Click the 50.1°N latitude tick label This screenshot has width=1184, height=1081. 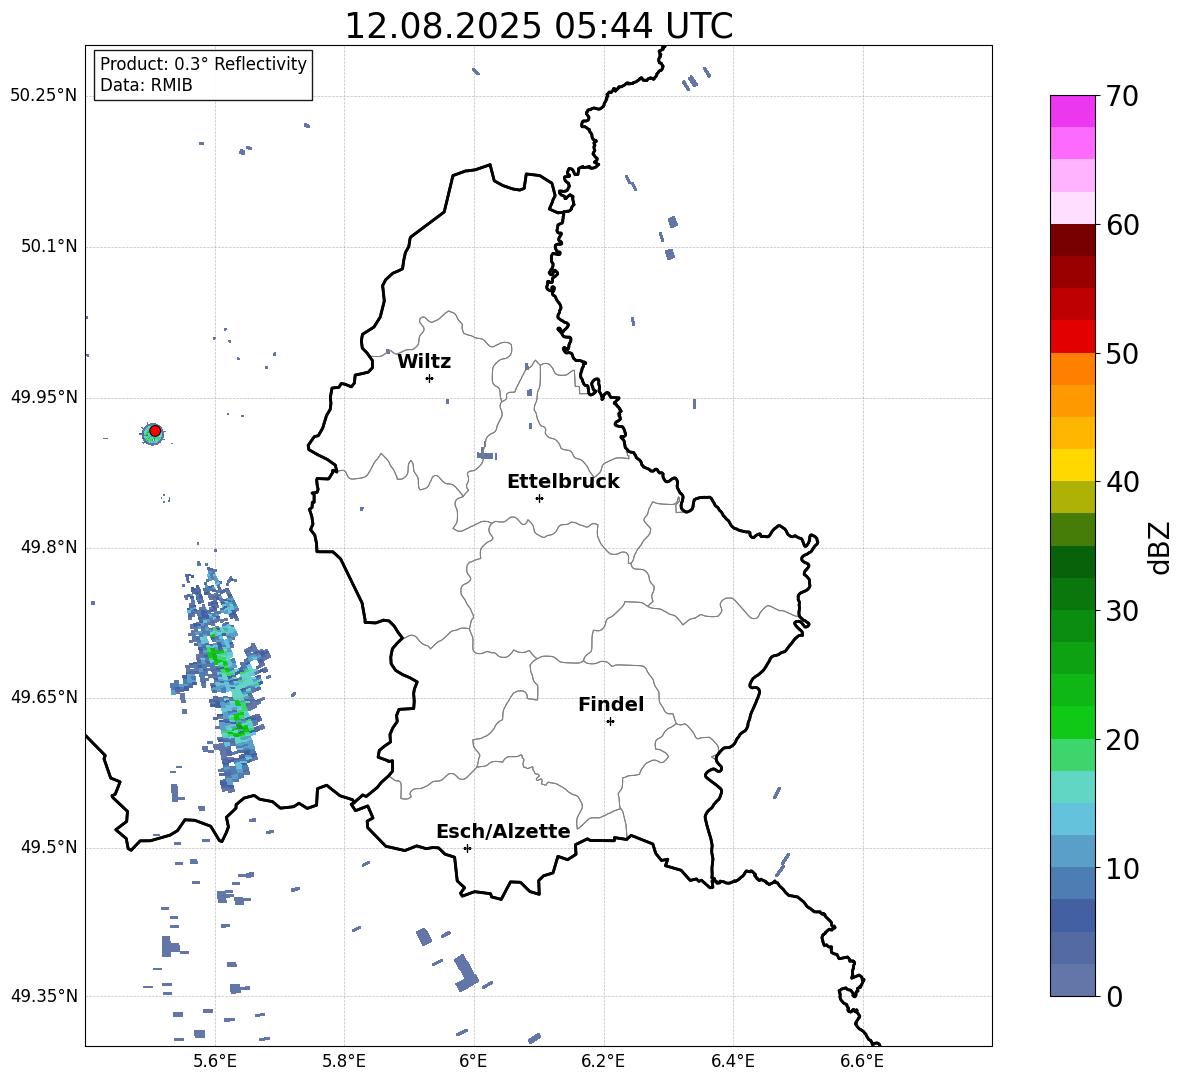(x=49, y=247)
